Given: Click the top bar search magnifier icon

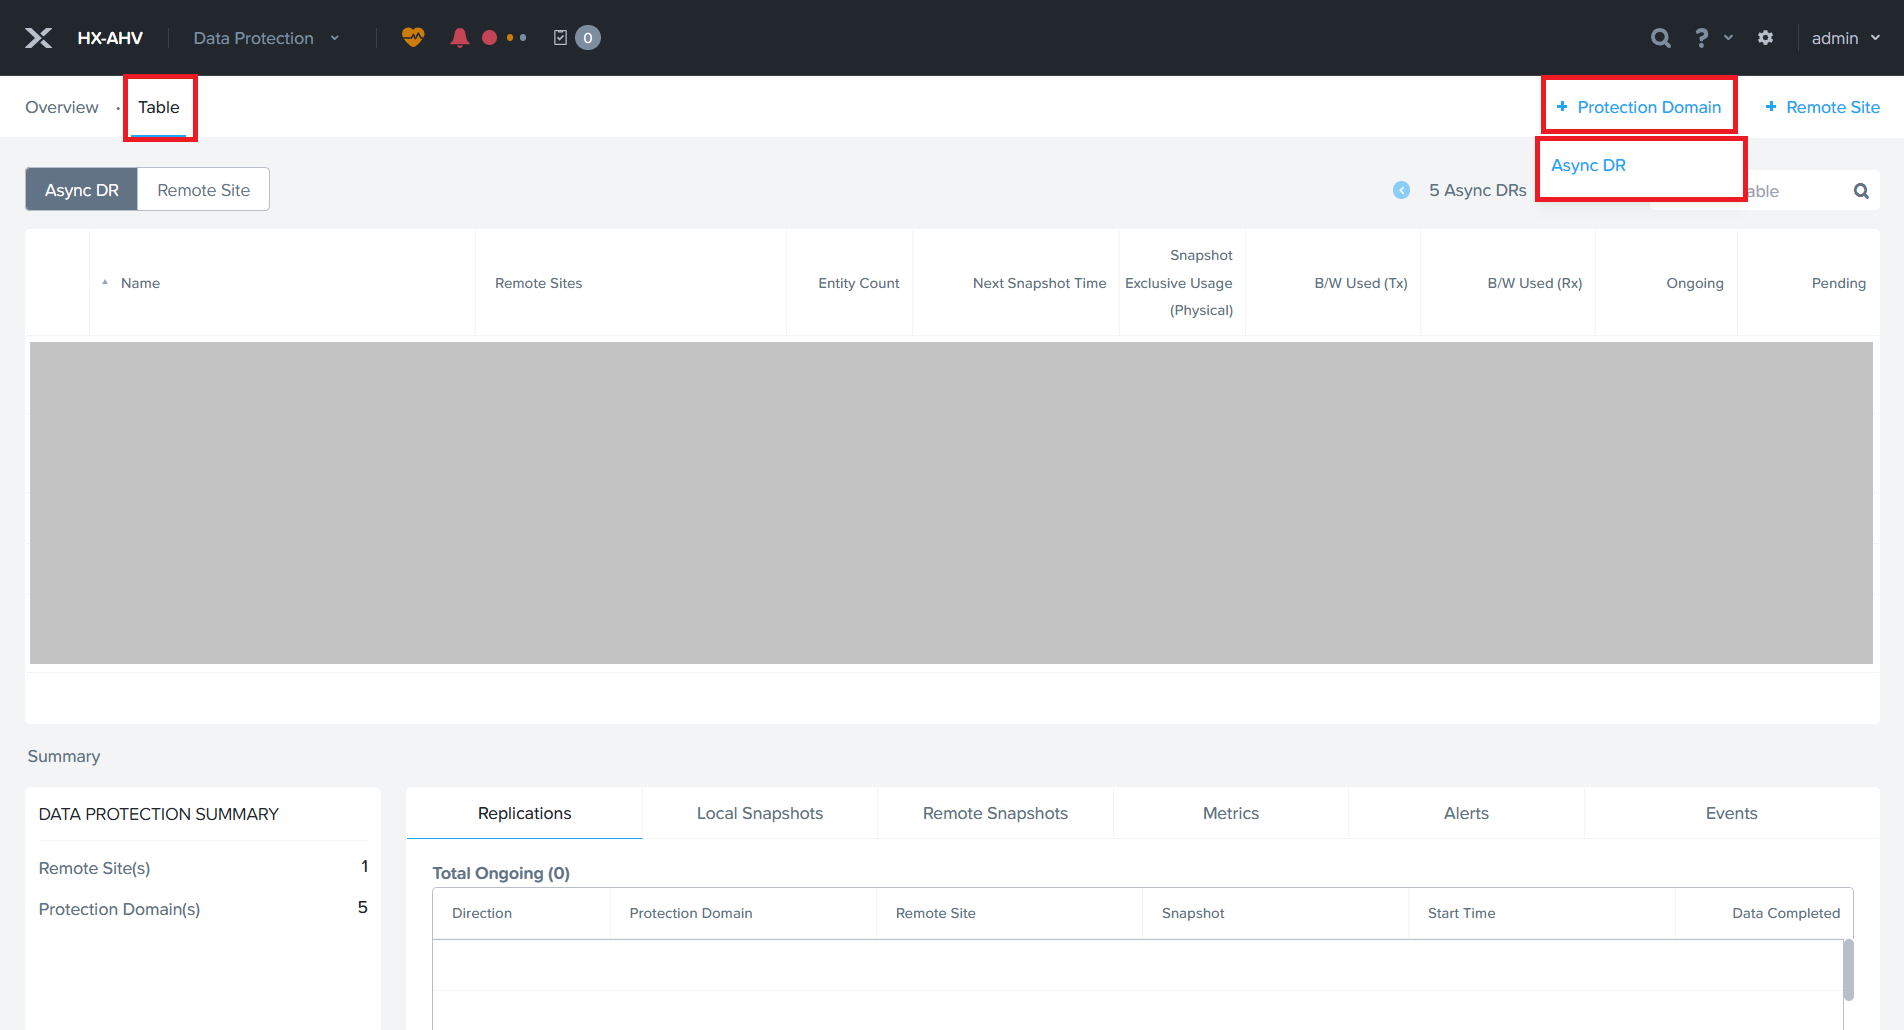Looking at the screenshot, I should pos(1660,38).
